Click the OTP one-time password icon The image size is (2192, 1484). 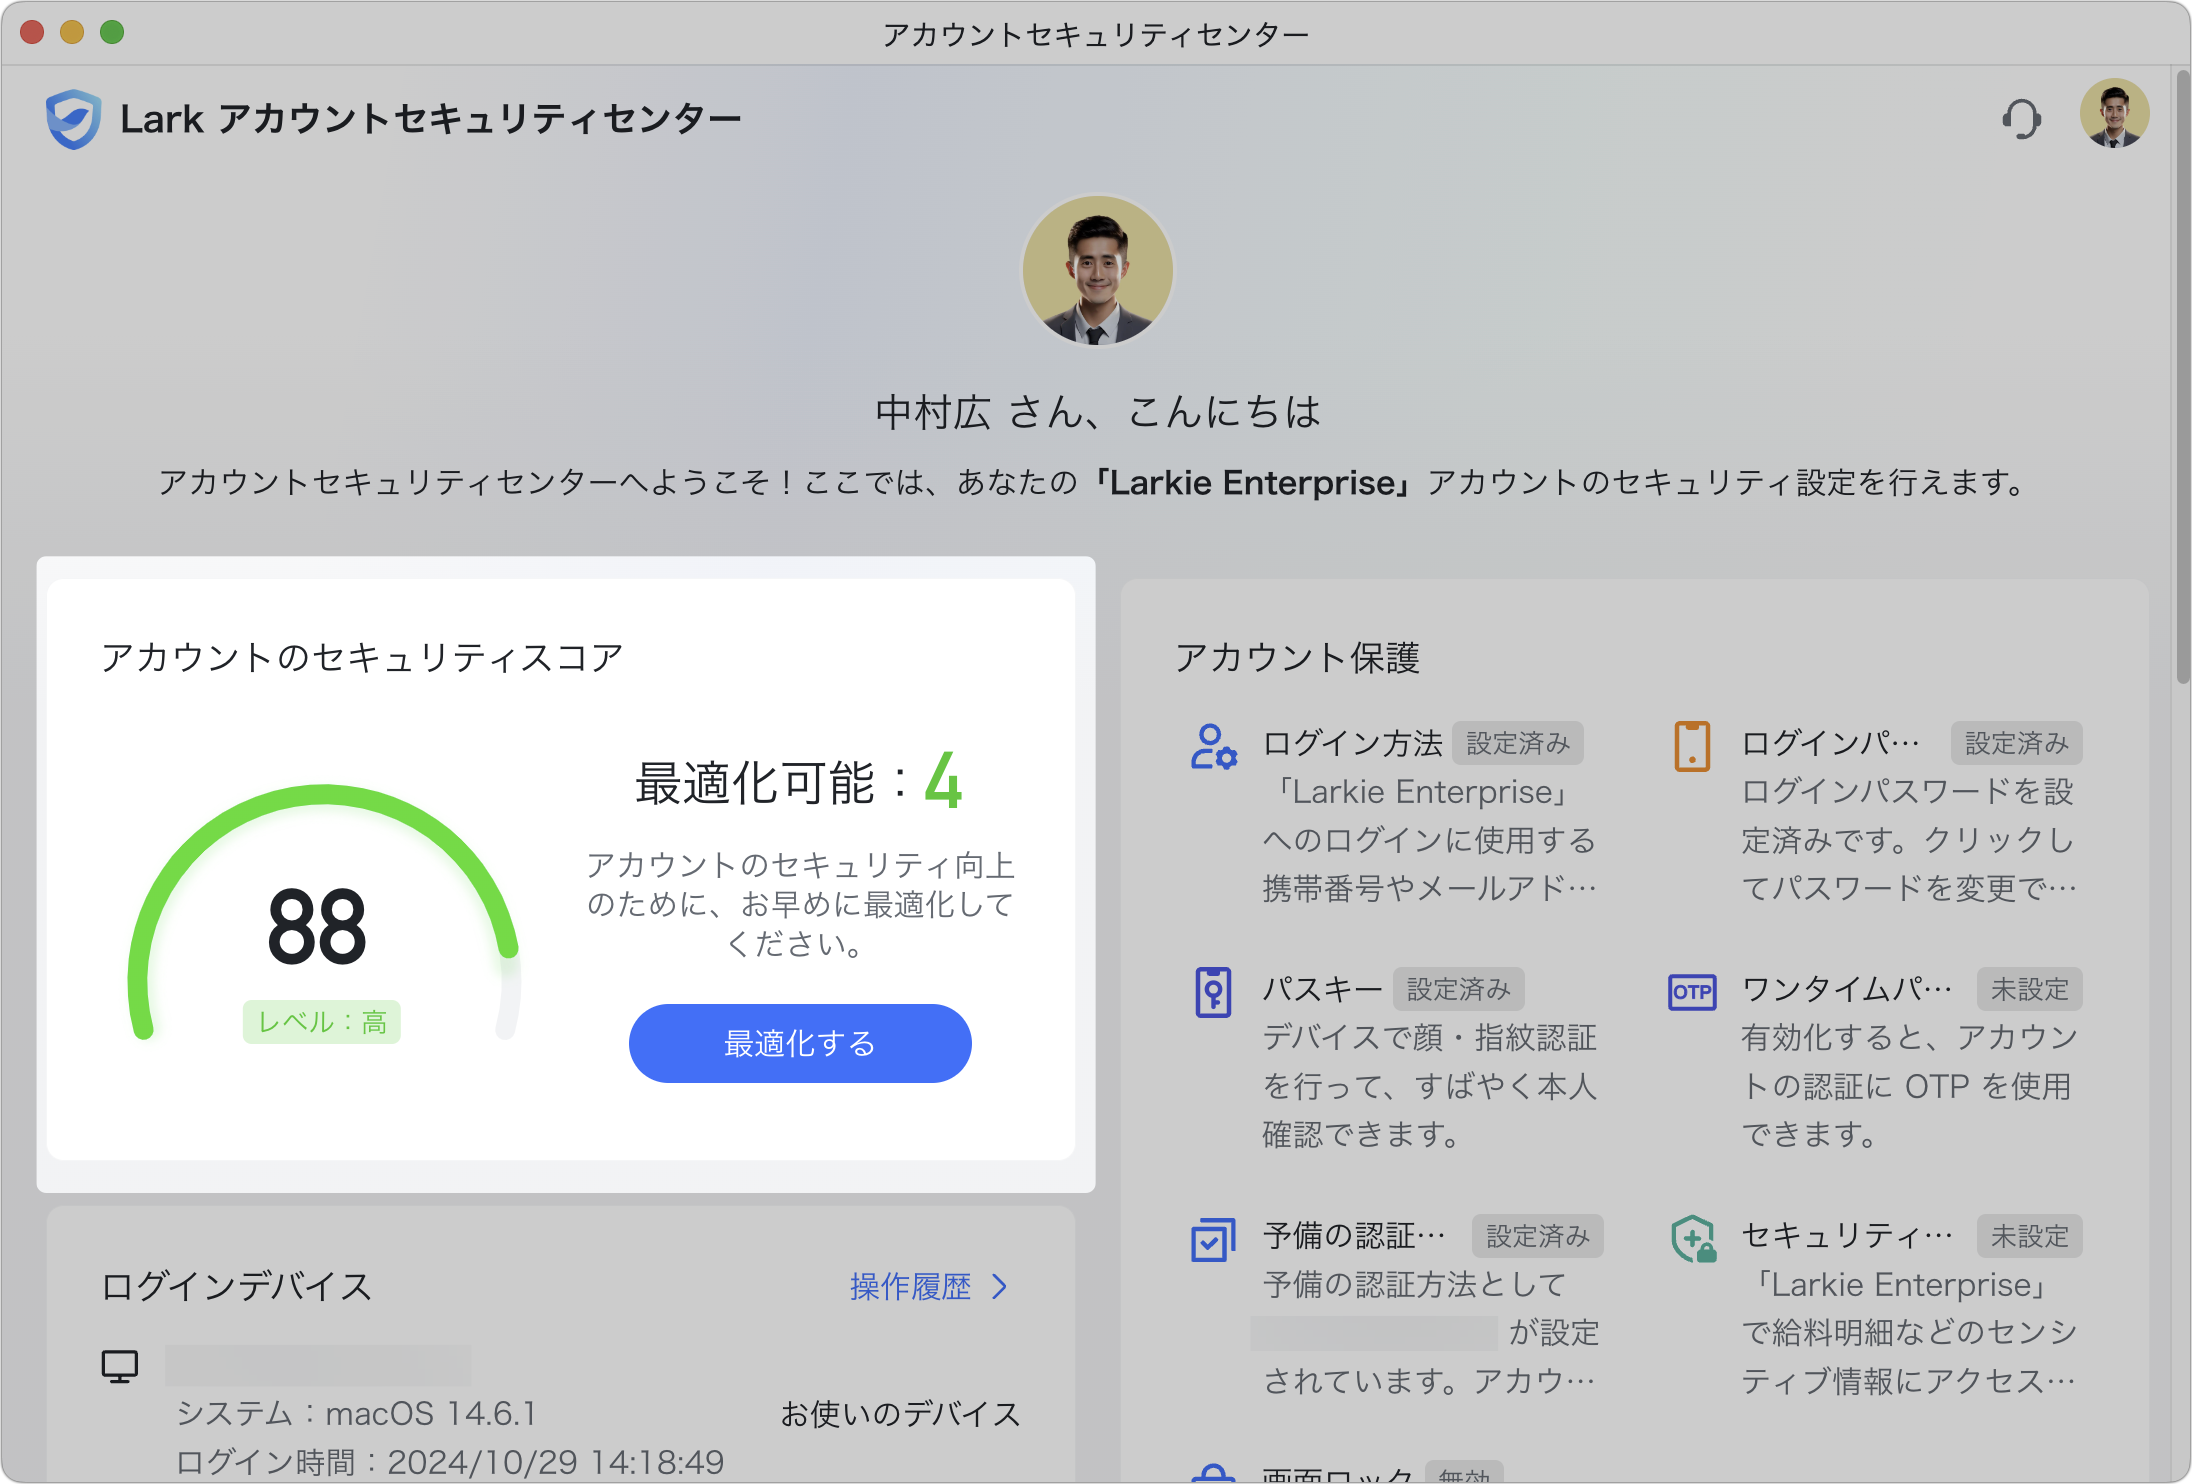tap(1692, 992)
